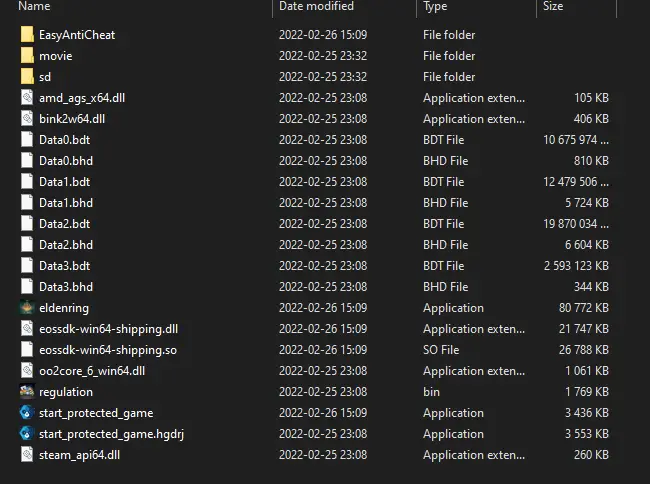
Task: Select the Data3.bhd file row
Action: click(x=315, y=287)
